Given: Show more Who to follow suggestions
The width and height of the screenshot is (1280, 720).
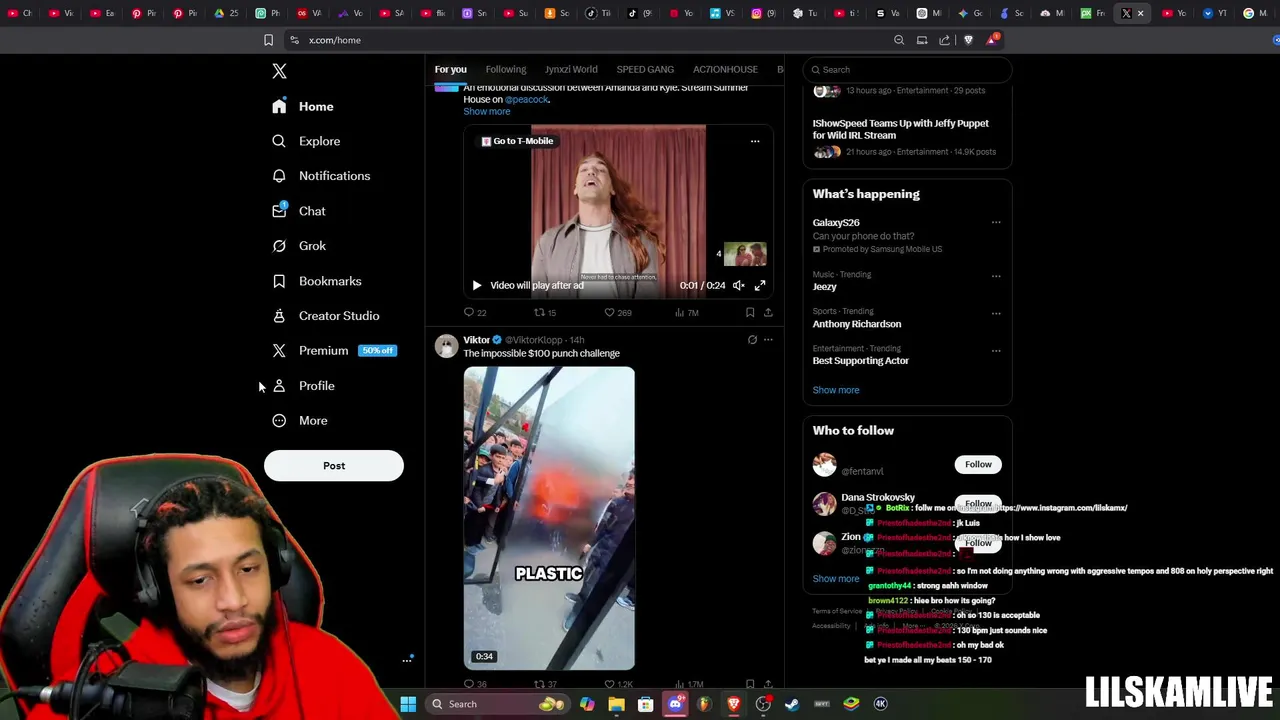Looking at the screenshot, I should pos(836,579).
